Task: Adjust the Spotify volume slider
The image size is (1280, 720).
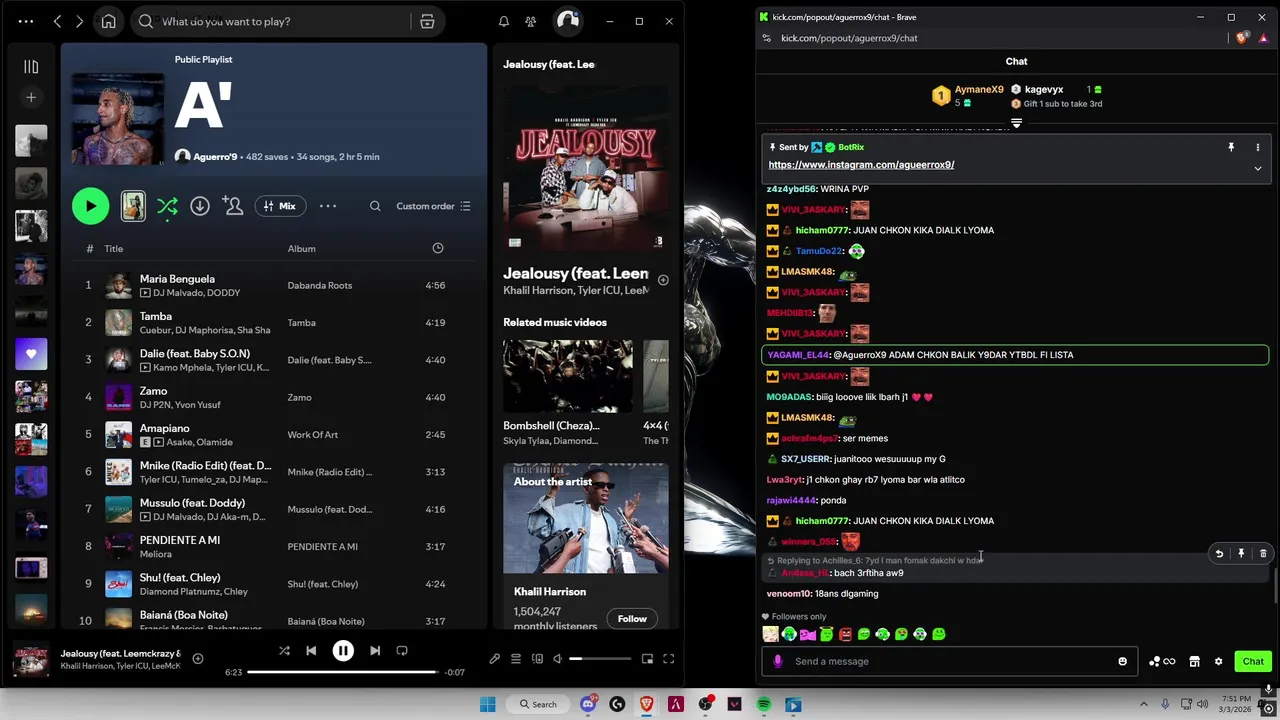Action: [x=600, y=659]
